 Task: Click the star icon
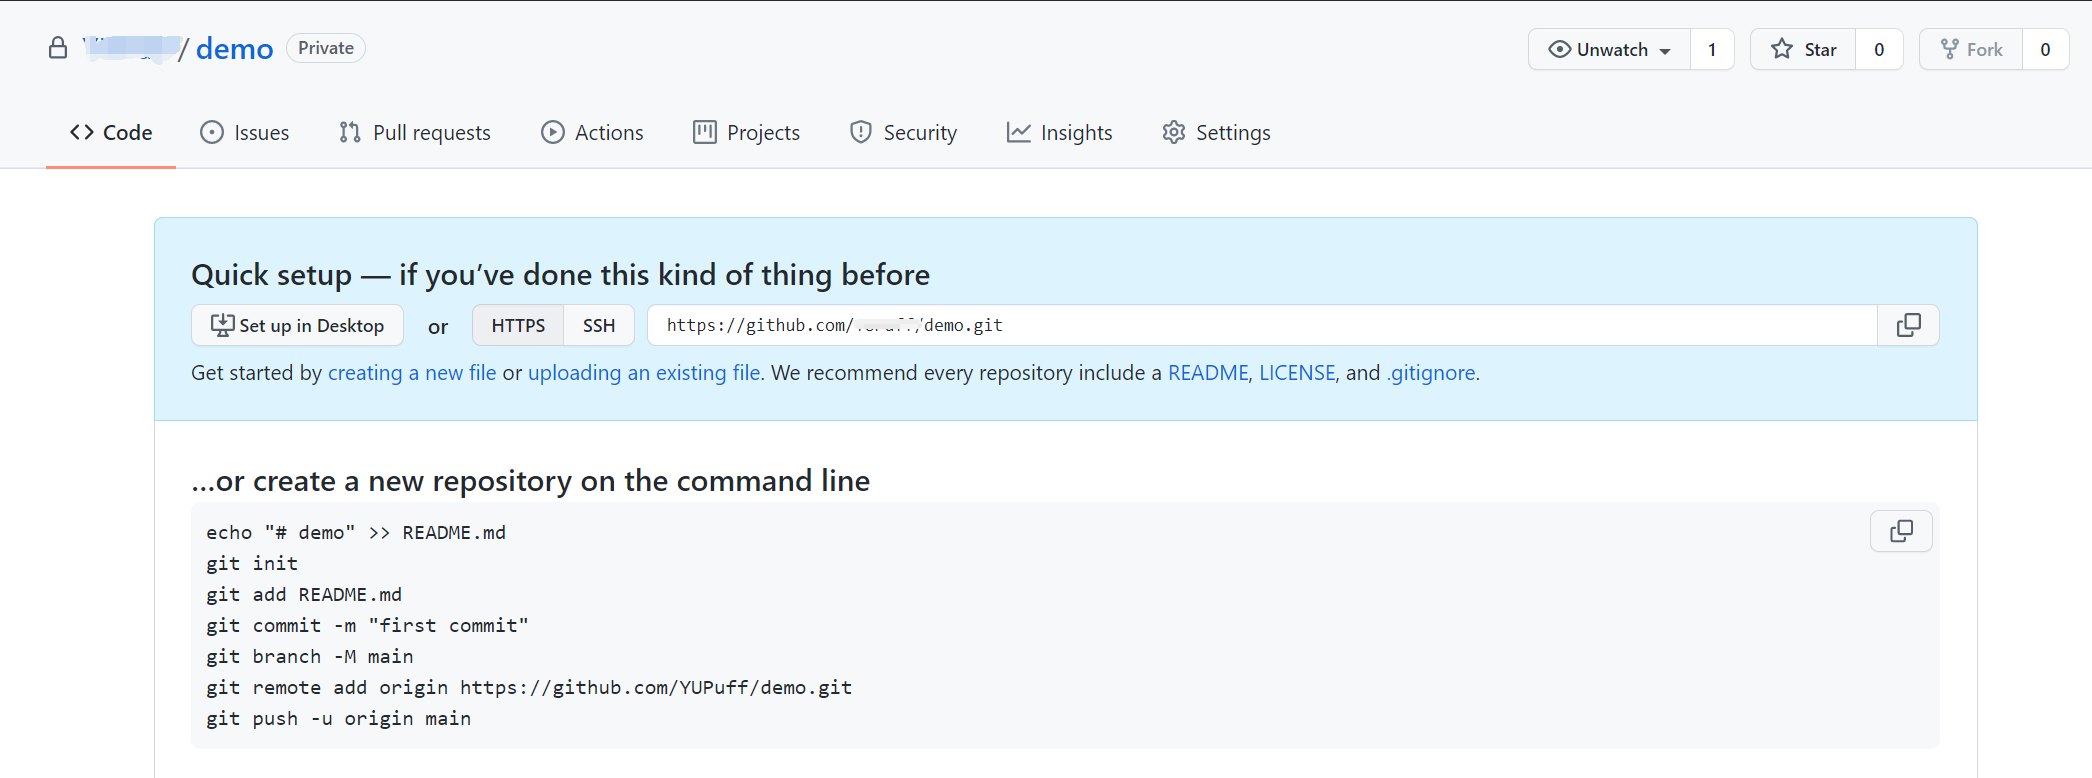[1782, 49]
